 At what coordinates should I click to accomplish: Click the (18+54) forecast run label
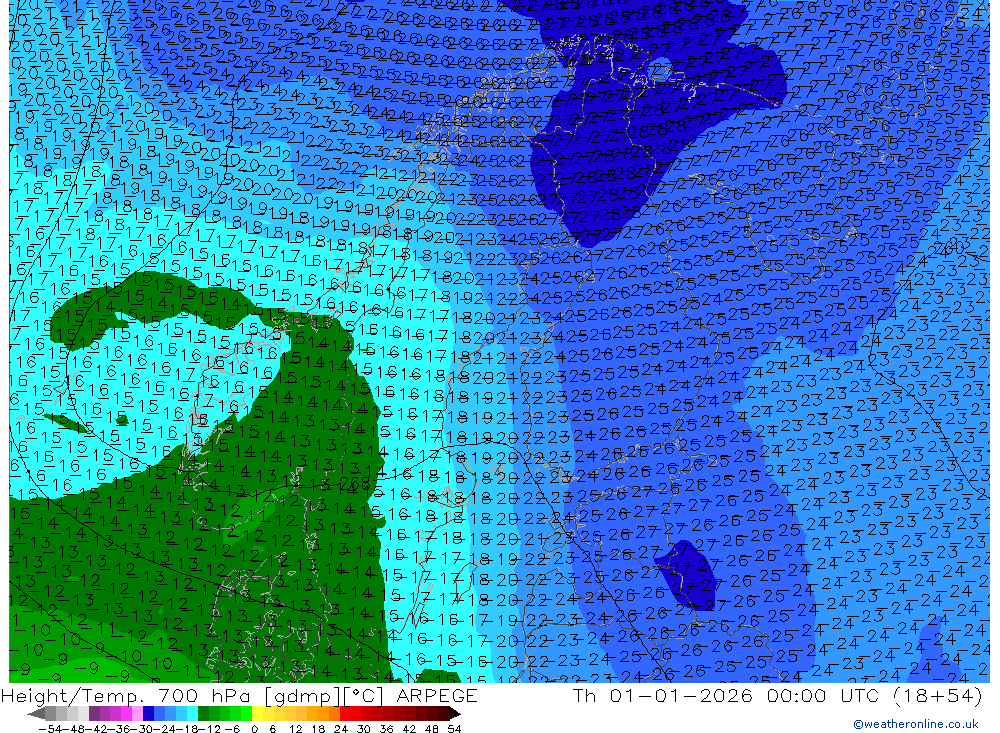939,696
